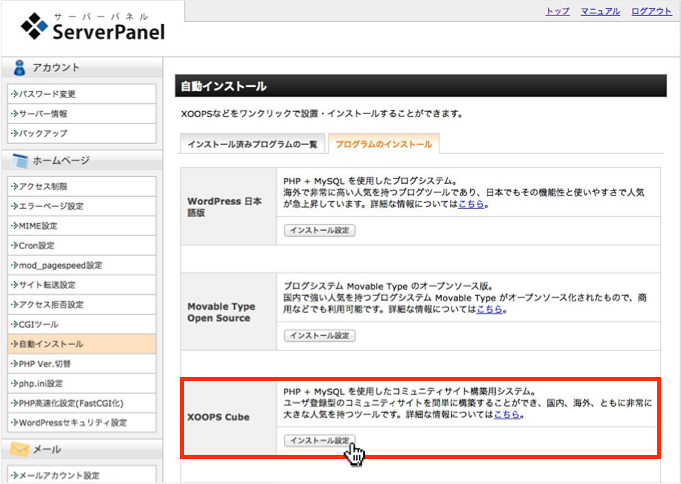Open WordPressセキュリティ設定 in the sidebar
681x484 pixels.
pos(82,422)
